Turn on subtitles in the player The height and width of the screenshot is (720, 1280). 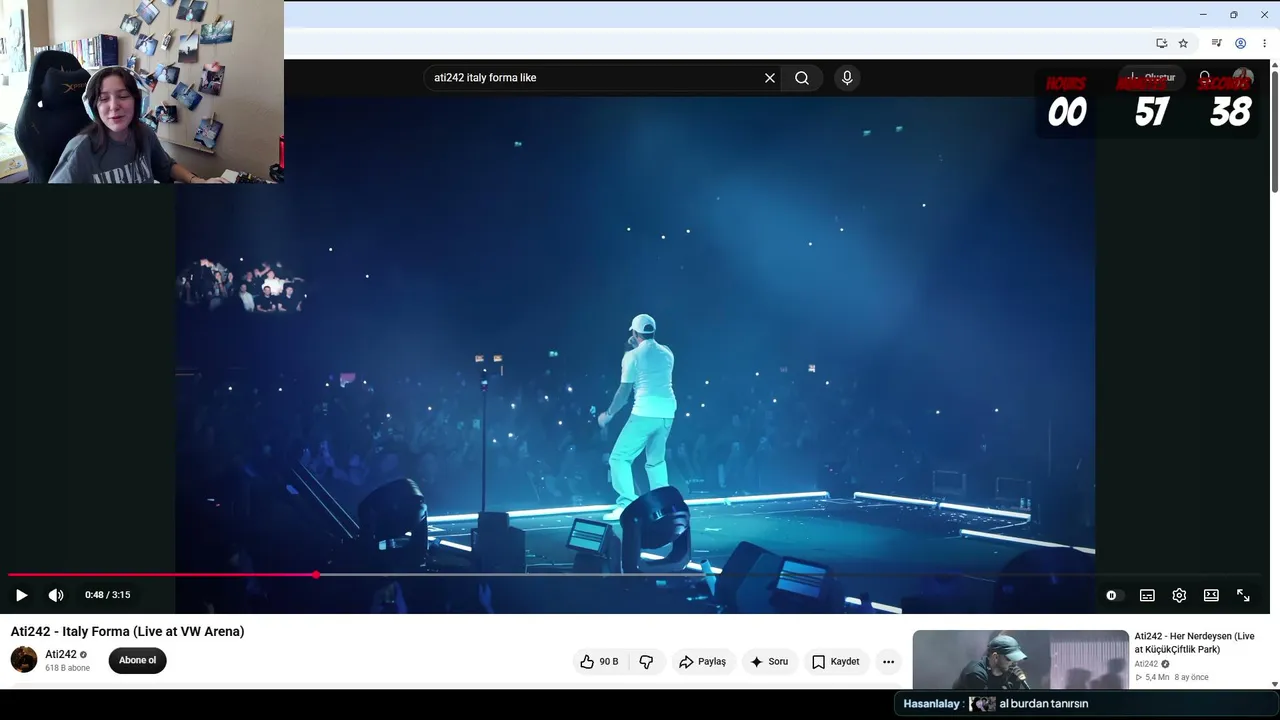point(1147,595)
